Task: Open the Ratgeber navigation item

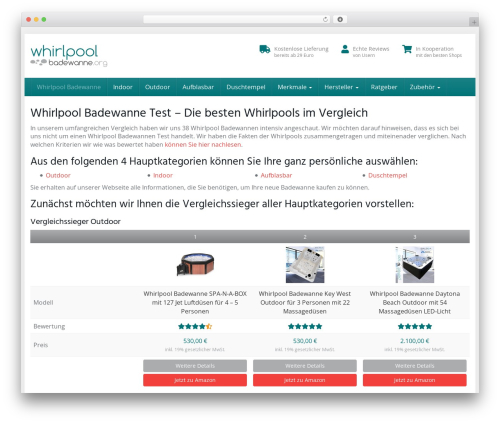Action: coord(384,87)
